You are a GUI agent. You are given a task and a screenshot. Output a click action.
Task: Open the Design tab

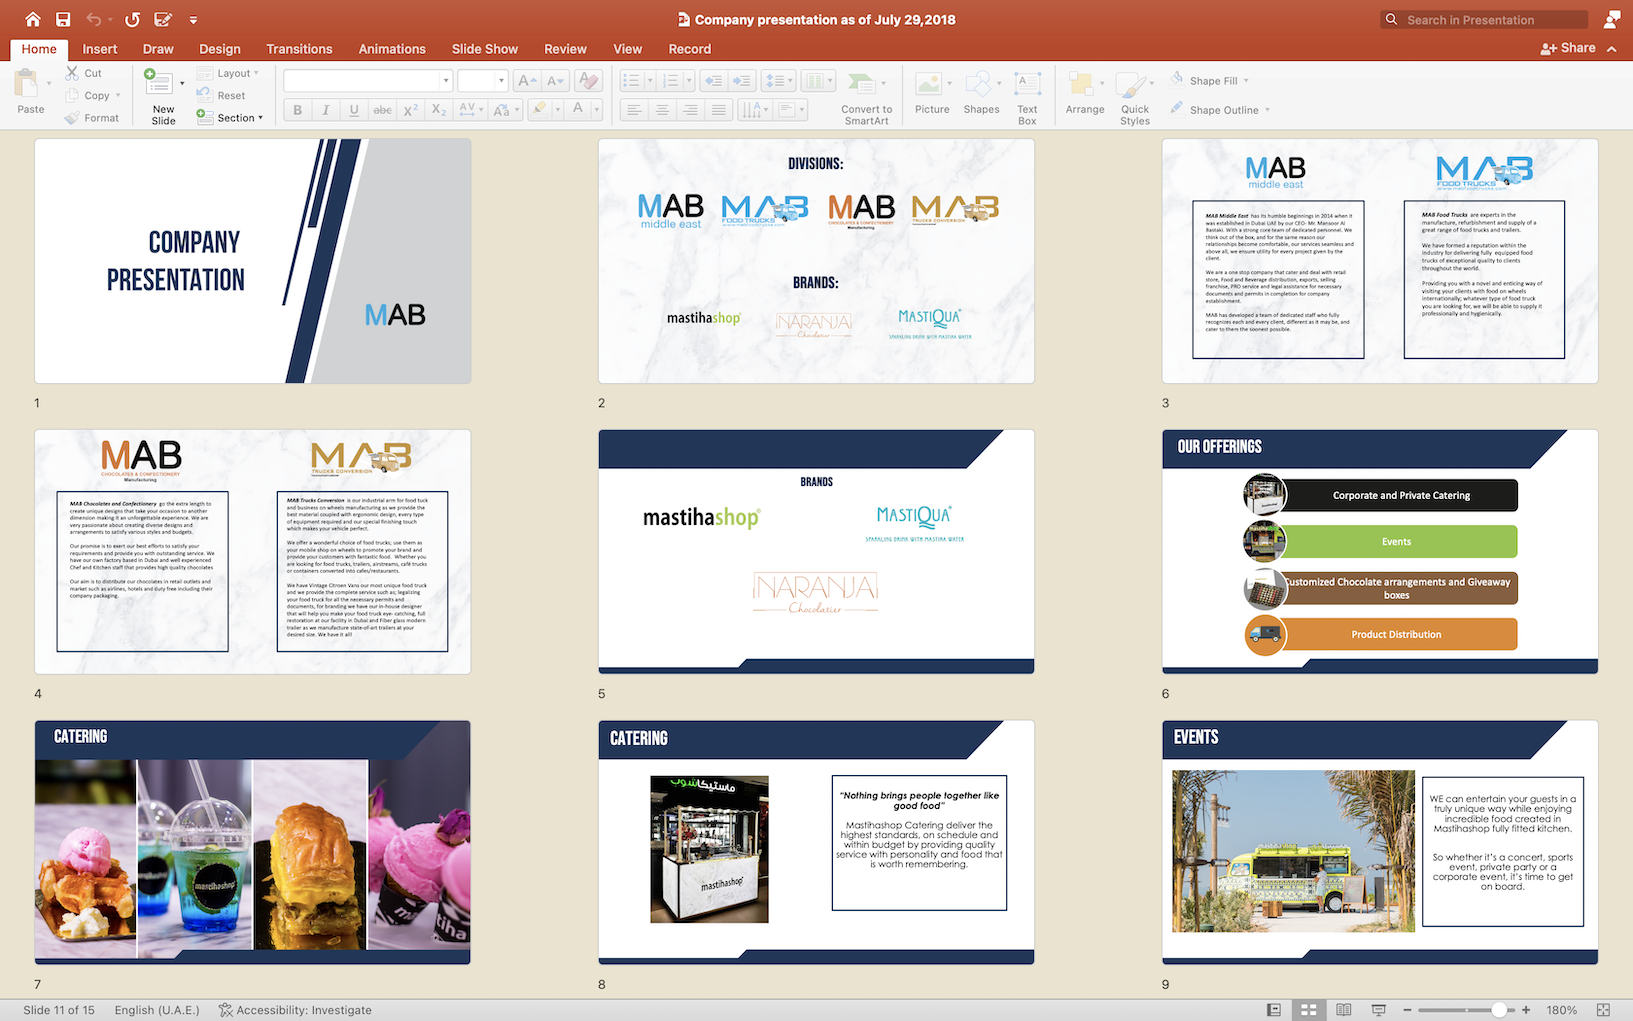219,49
